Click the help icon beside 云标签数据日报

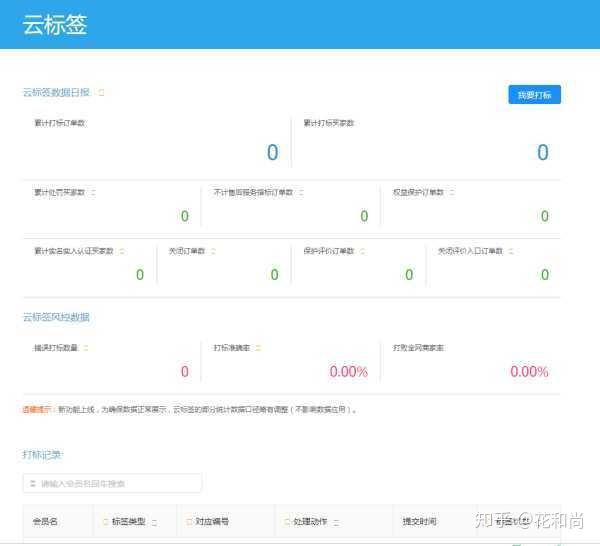click(101, 92)
